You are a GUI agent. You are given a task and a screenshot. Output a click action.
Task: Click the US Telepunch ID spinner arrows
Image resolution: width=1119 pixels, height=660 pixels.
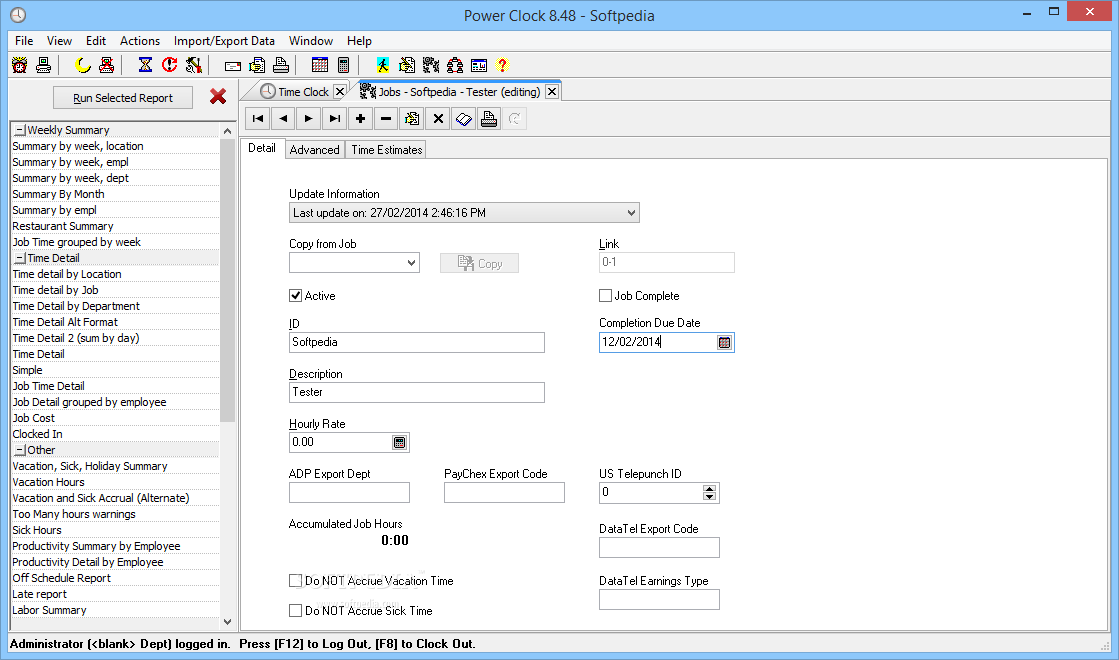click(x=709, y=492)
